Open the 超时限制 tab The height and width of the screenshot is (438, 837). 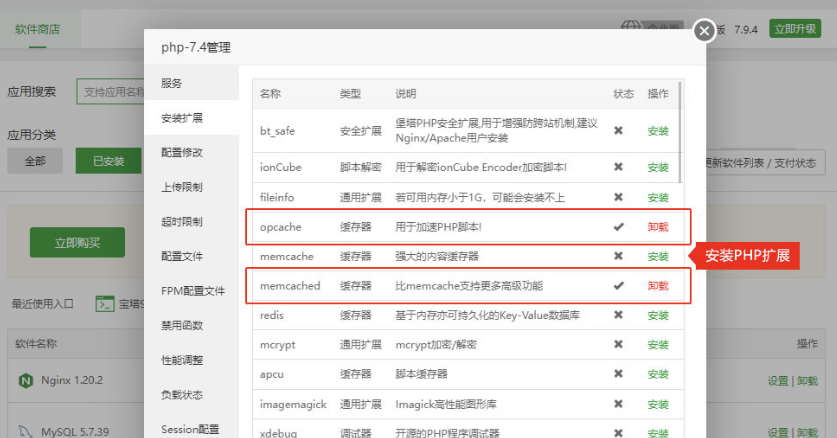182,222
